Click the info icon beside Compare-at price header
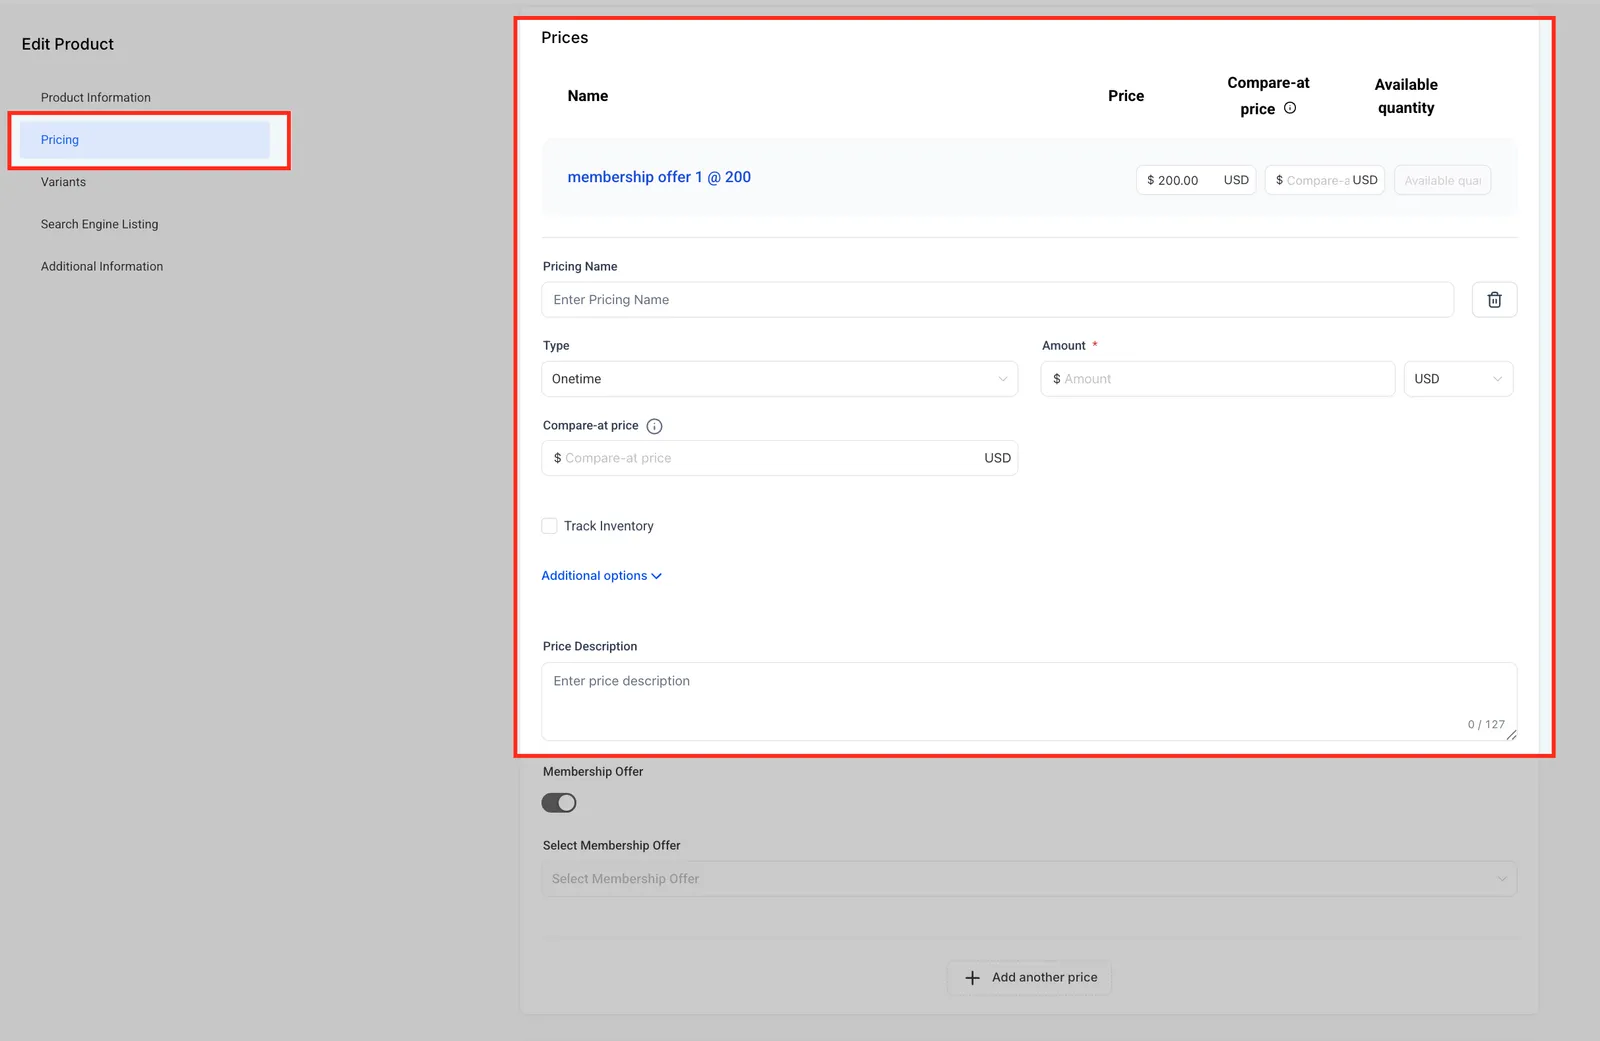The width and height of the screenshot is (1600, 1041). click(x=1290, y=108)
